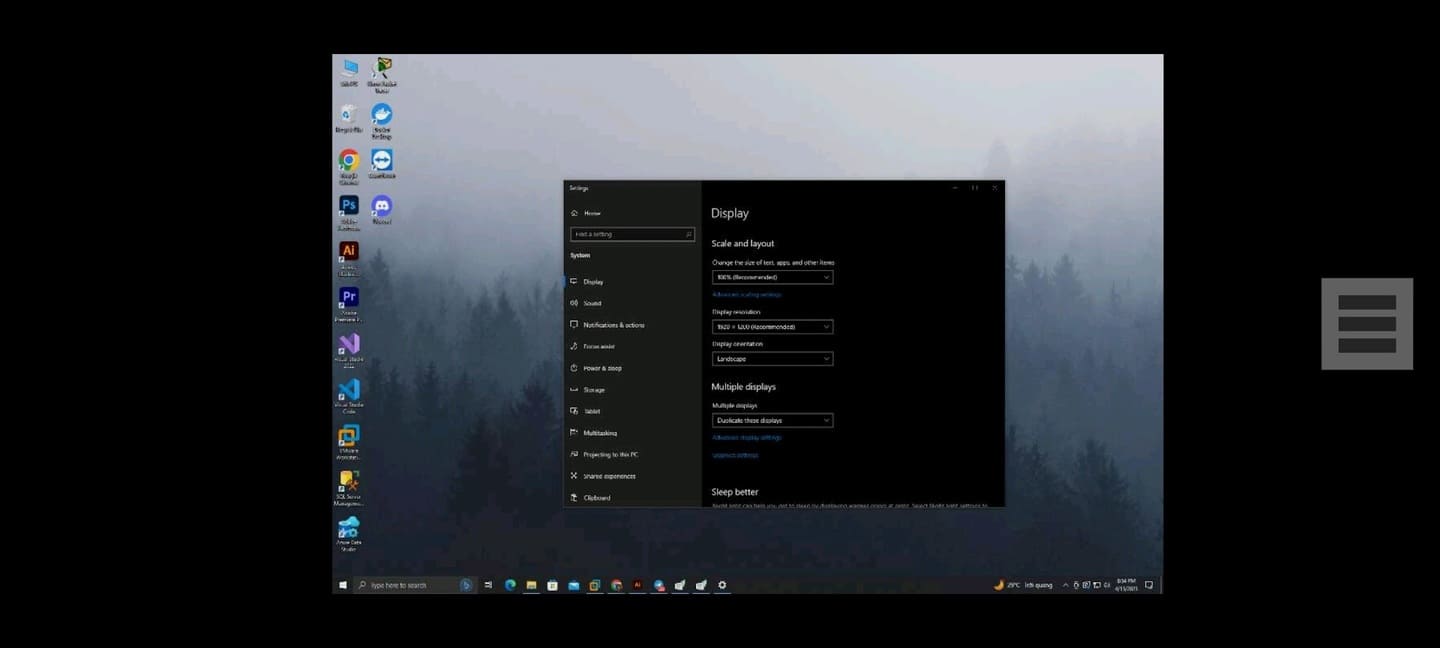
Task: Go to Settings Home
Action: pos(586,213)
